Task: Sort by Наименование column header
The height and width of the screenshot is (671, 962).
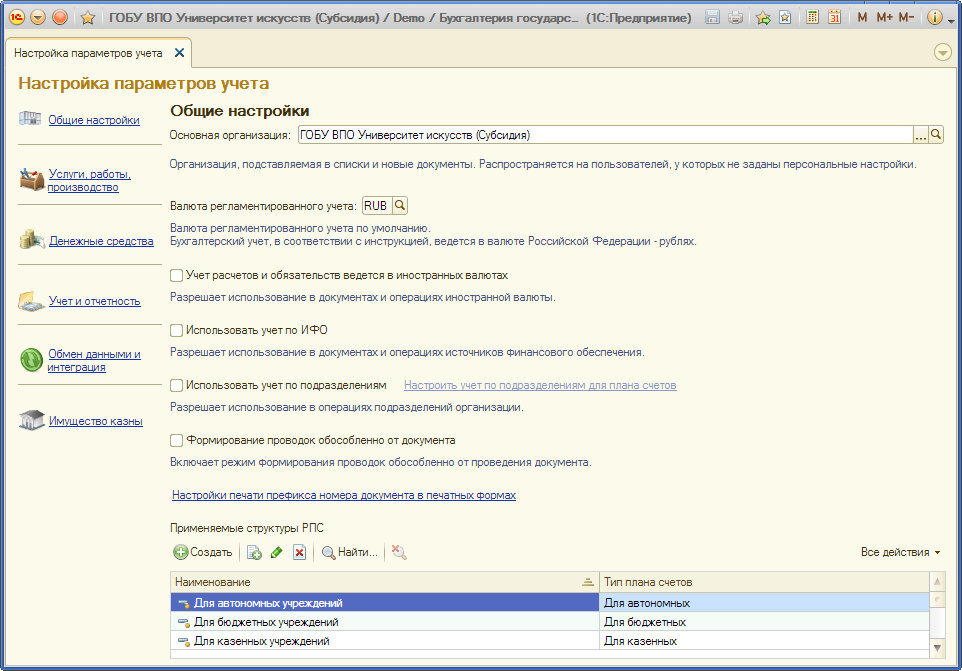Action: click(385, 582)
